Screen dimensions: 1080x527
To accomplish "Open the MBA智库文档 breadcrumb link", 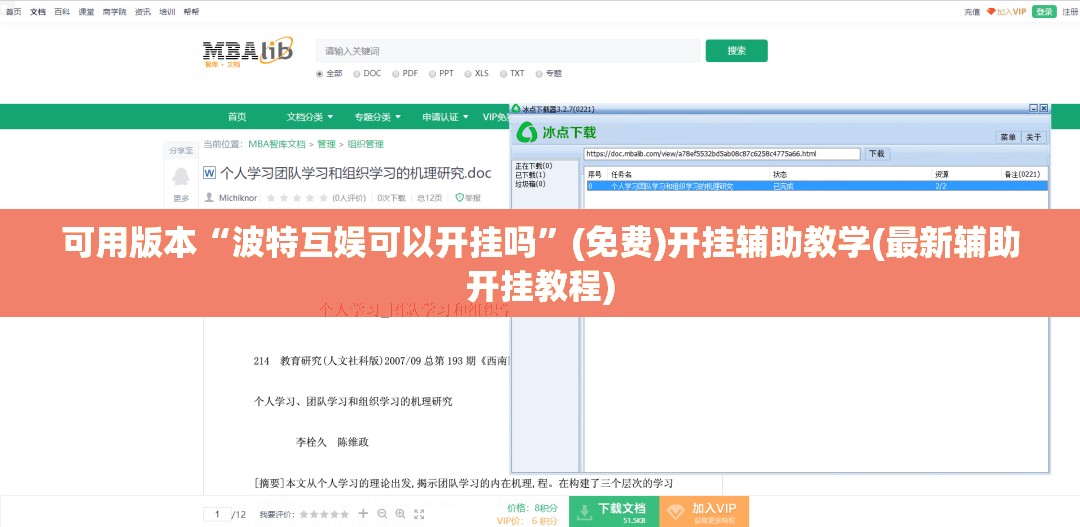I will (277, 144).
